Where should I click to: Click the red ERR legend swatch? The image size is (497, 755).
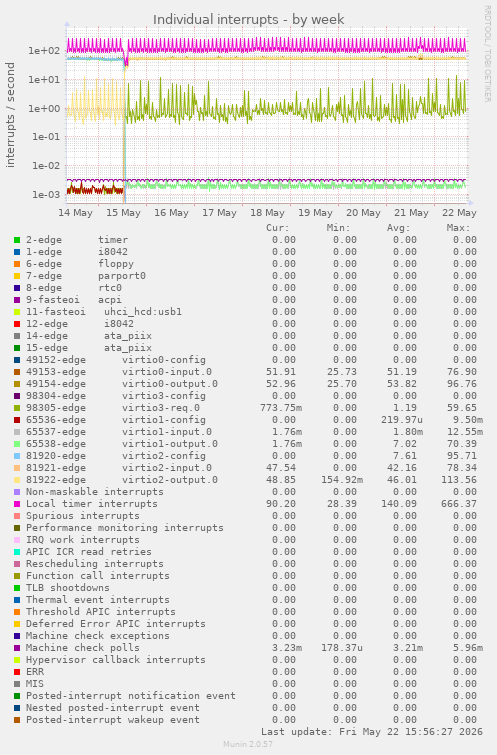click(17, 672)
